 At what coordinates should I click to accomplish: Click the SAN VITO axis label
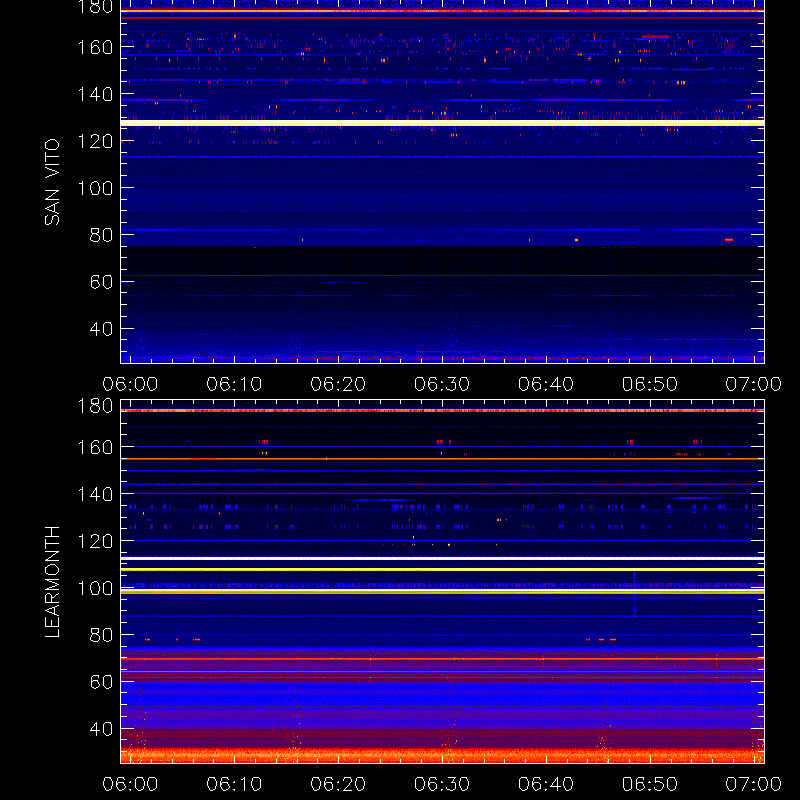coord(52,182)
